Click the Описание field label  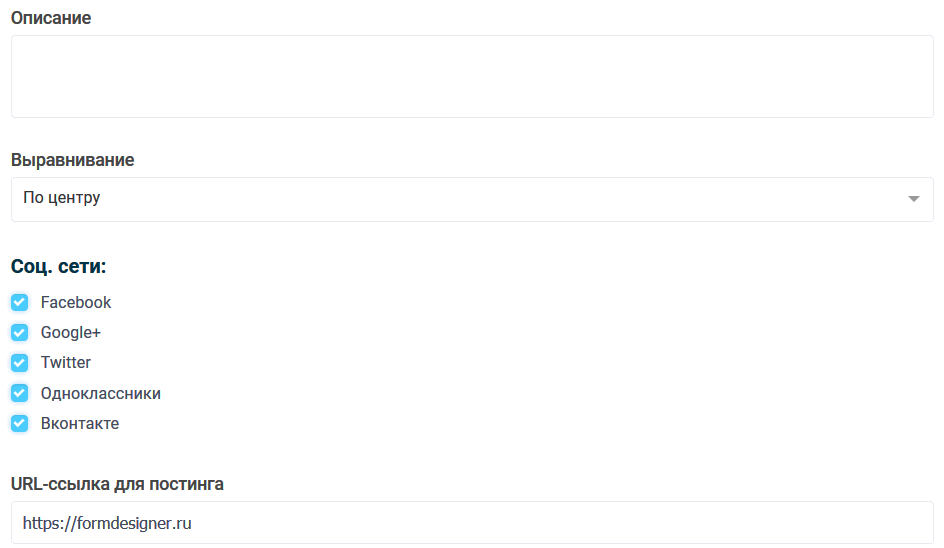51,18
